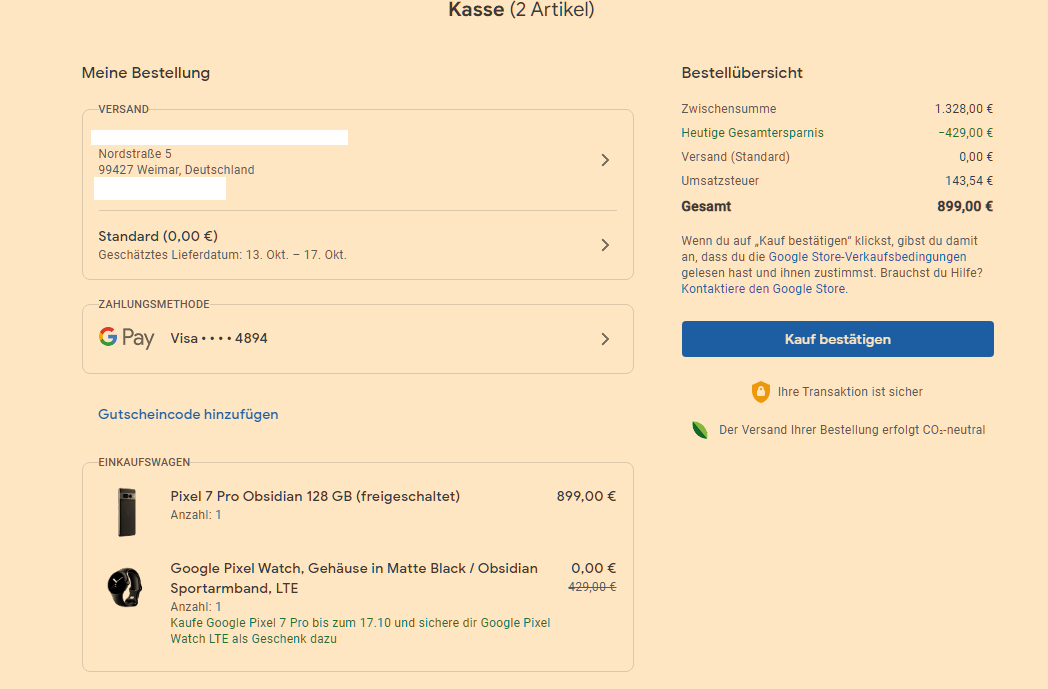Viewport: 1048px width, 689px height.
Task: Click the ZAHLUNGSMETHODE section label
Action: (154, 304)
